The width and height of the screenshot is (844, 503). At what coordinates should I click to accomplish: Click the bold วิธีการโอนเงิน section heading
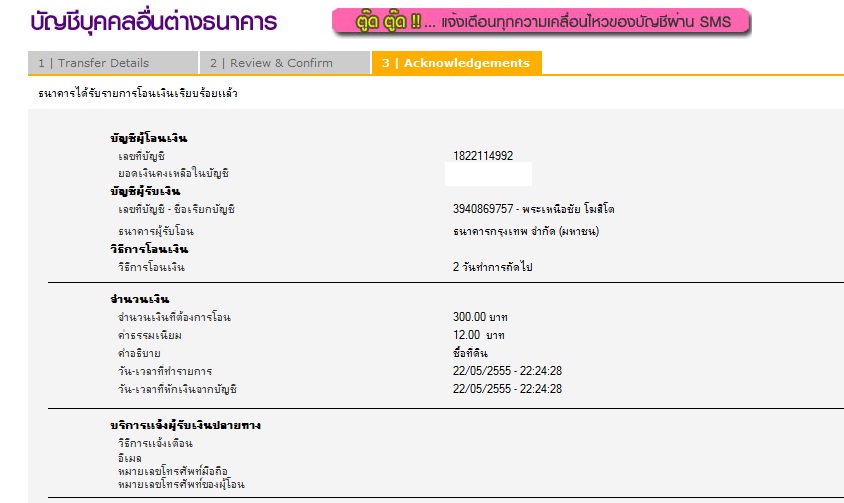pyautogui.click(x=149, y=249)
